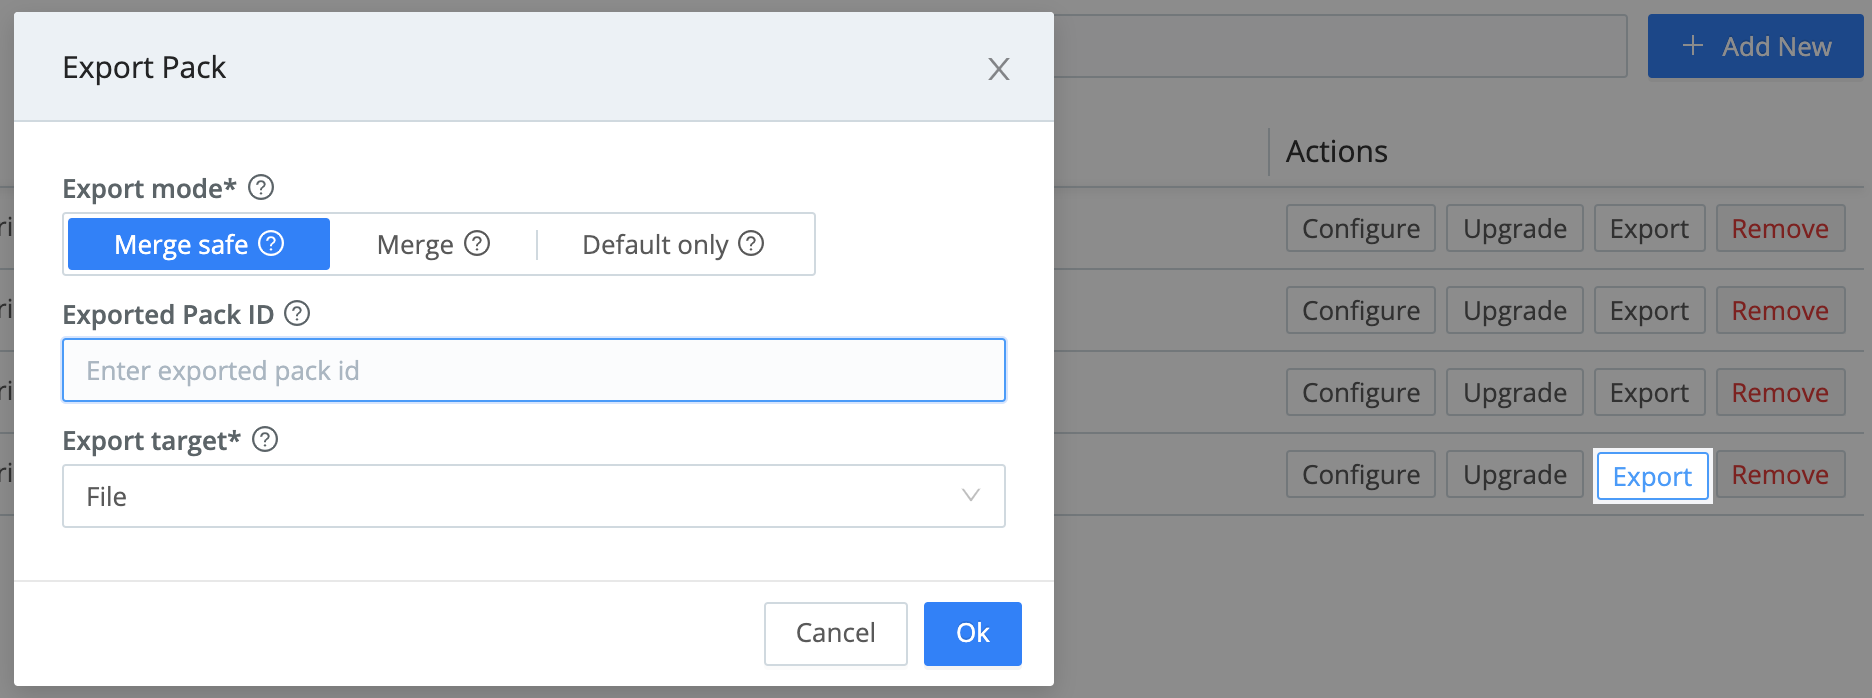Viewport: 1872px width, 698px height.
Task: Click the highlighted Export button in last row
Action: [1652, 476]
